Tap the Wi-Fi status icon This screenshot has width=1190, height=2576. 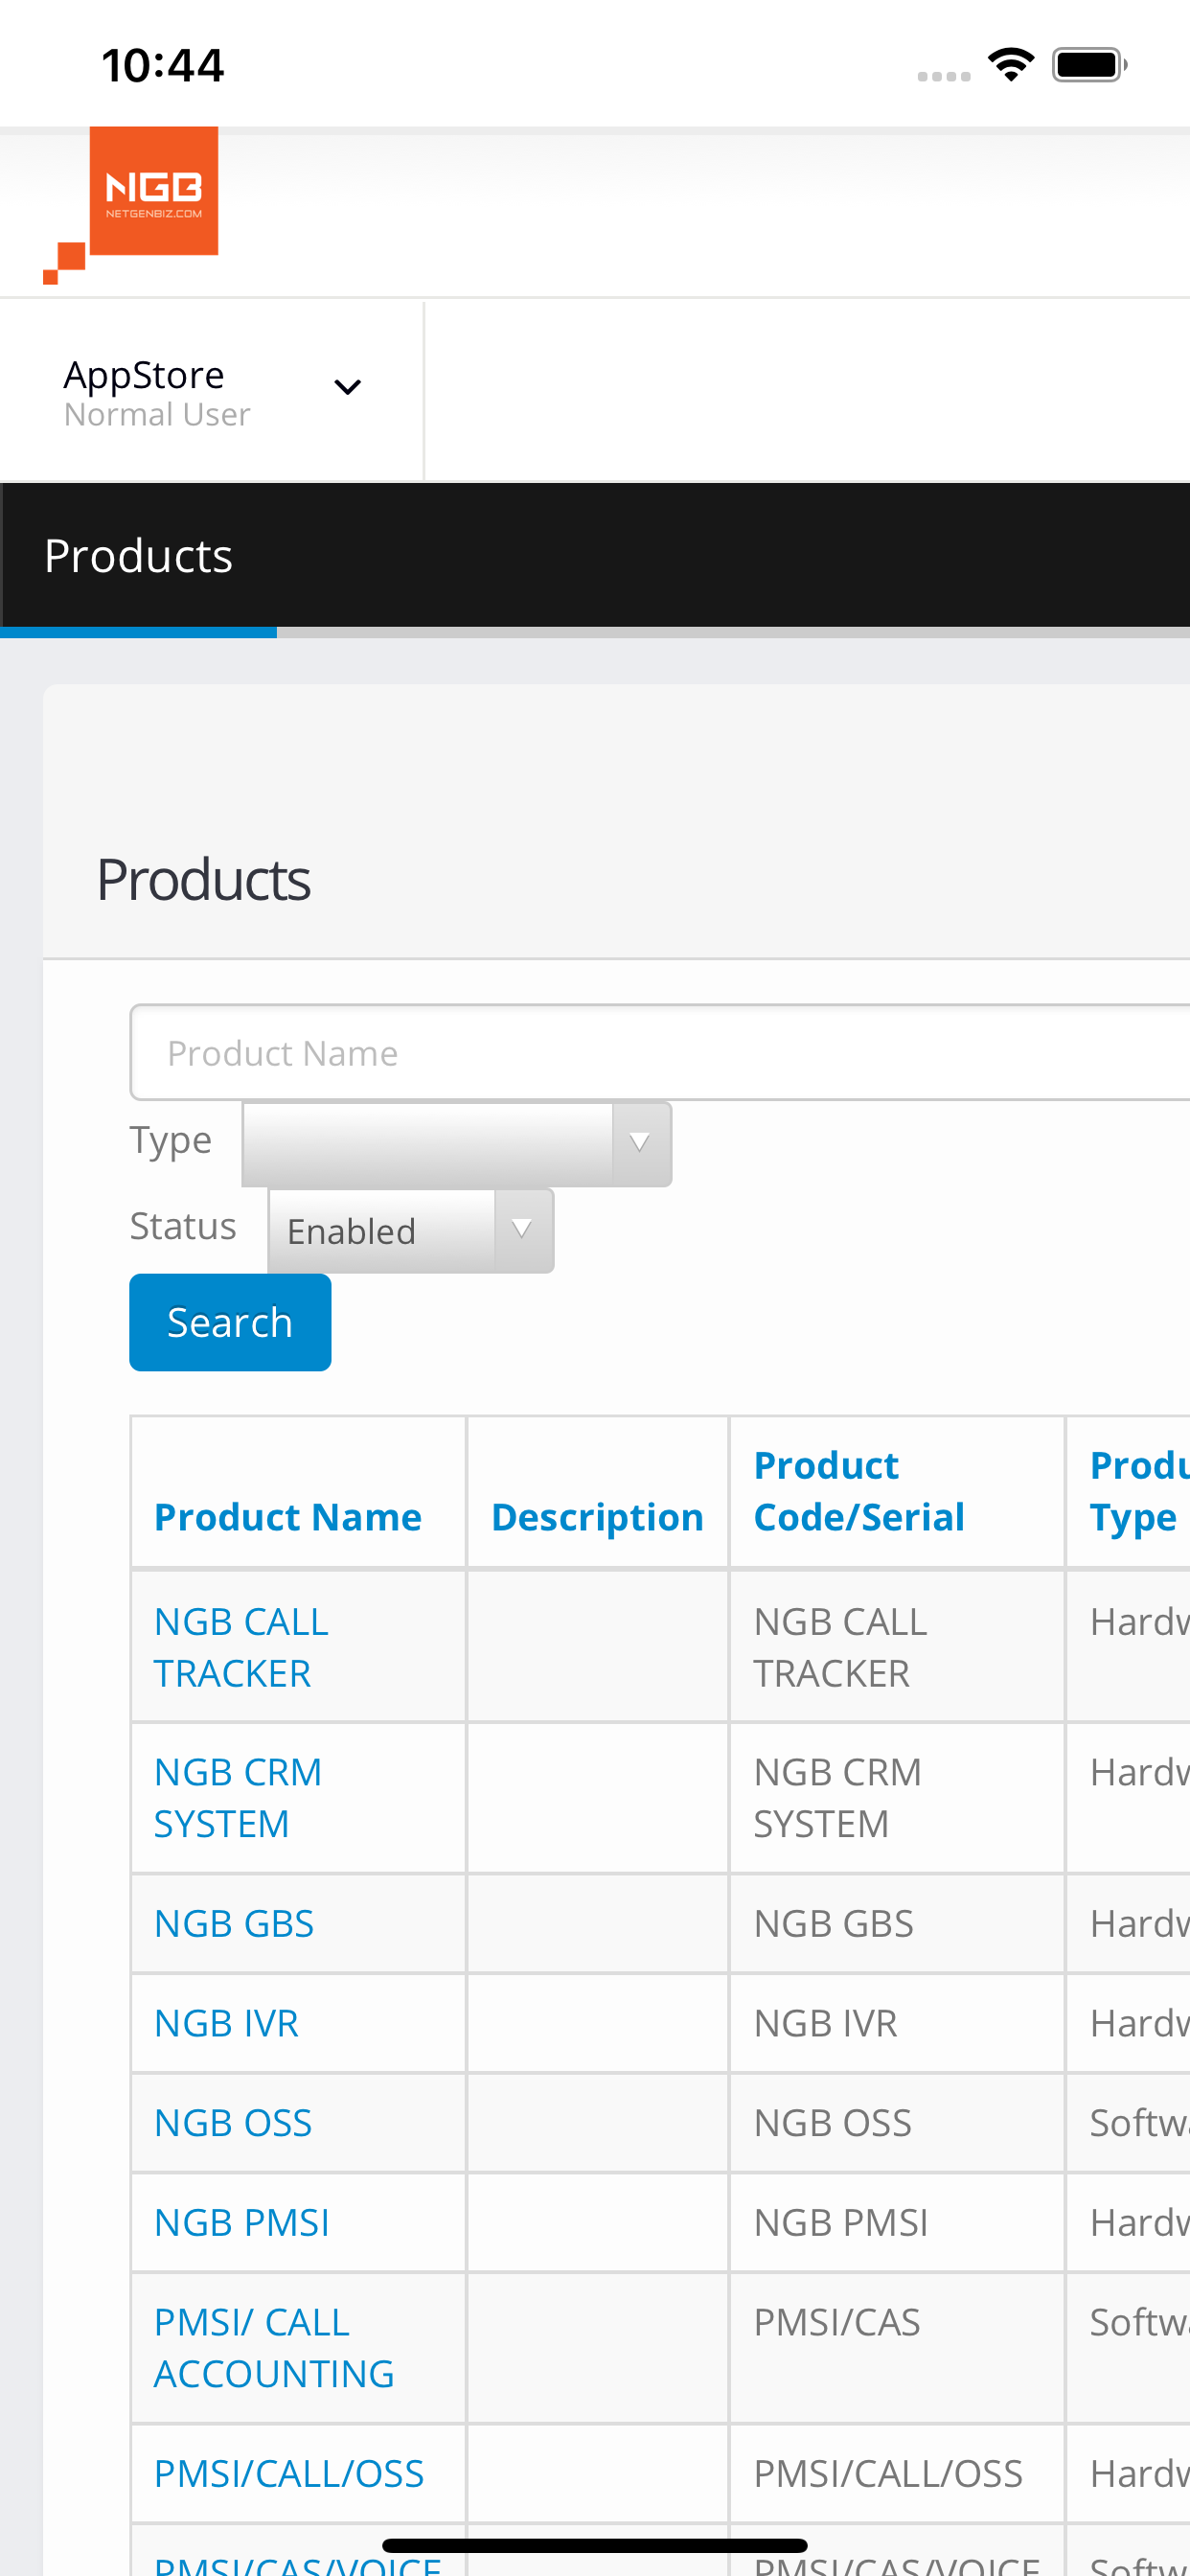1011,65
